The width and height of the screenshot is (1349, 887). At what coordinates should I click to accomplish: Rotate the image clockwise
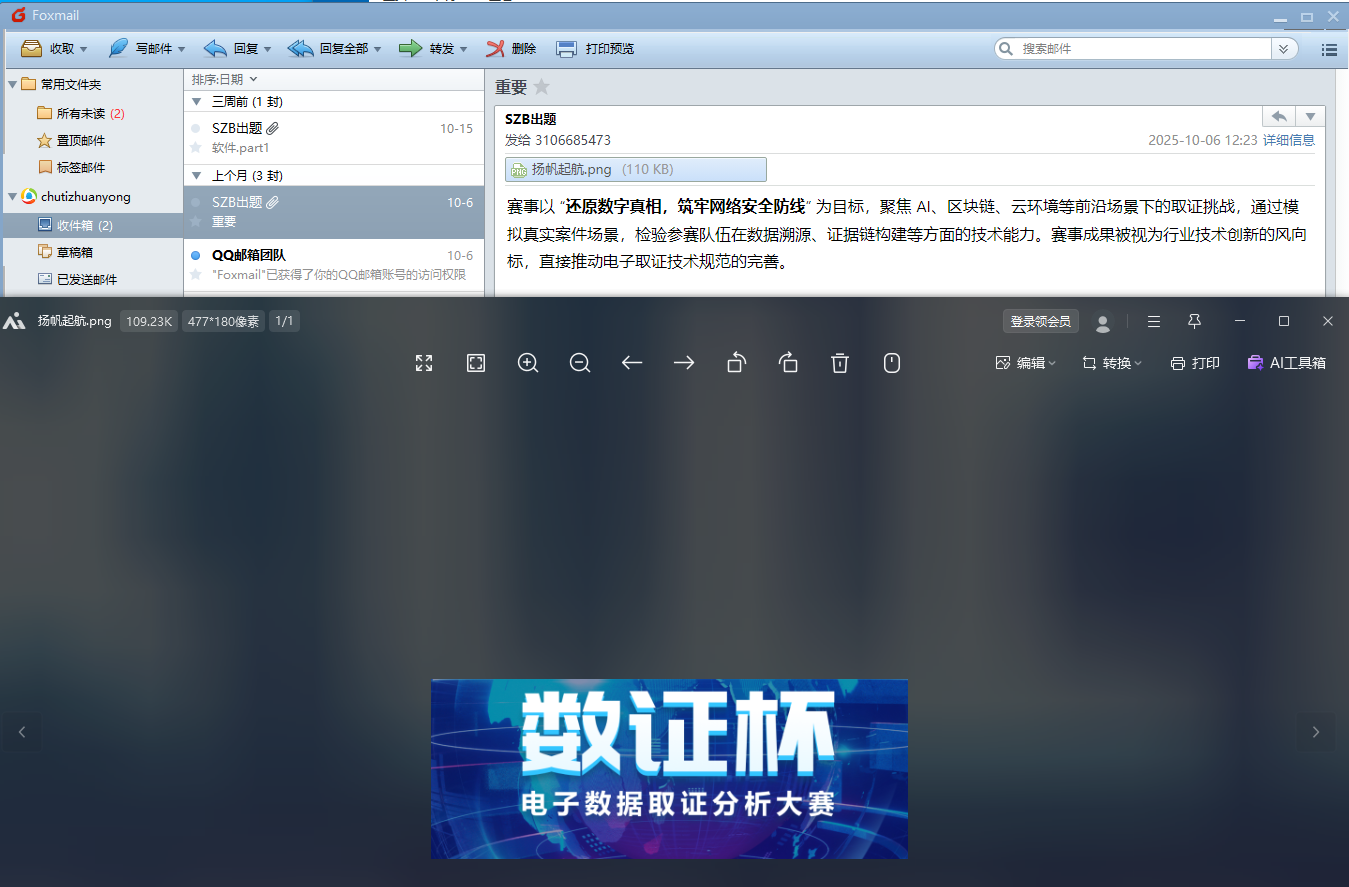tap(788, 363)
